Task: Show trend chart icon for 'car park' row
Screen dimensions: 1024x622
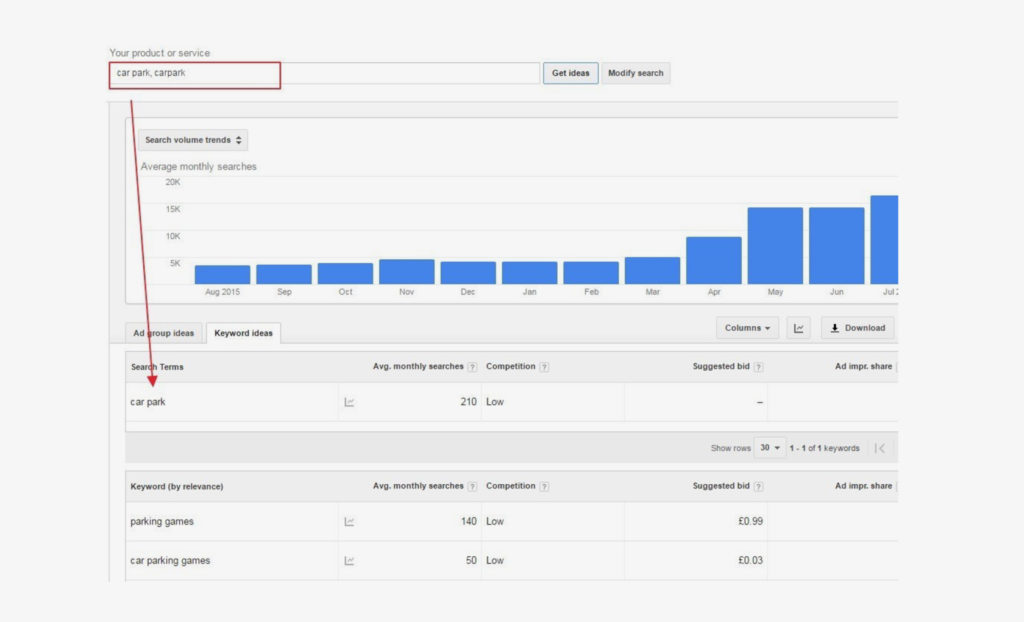Action: tap(349, 402)
